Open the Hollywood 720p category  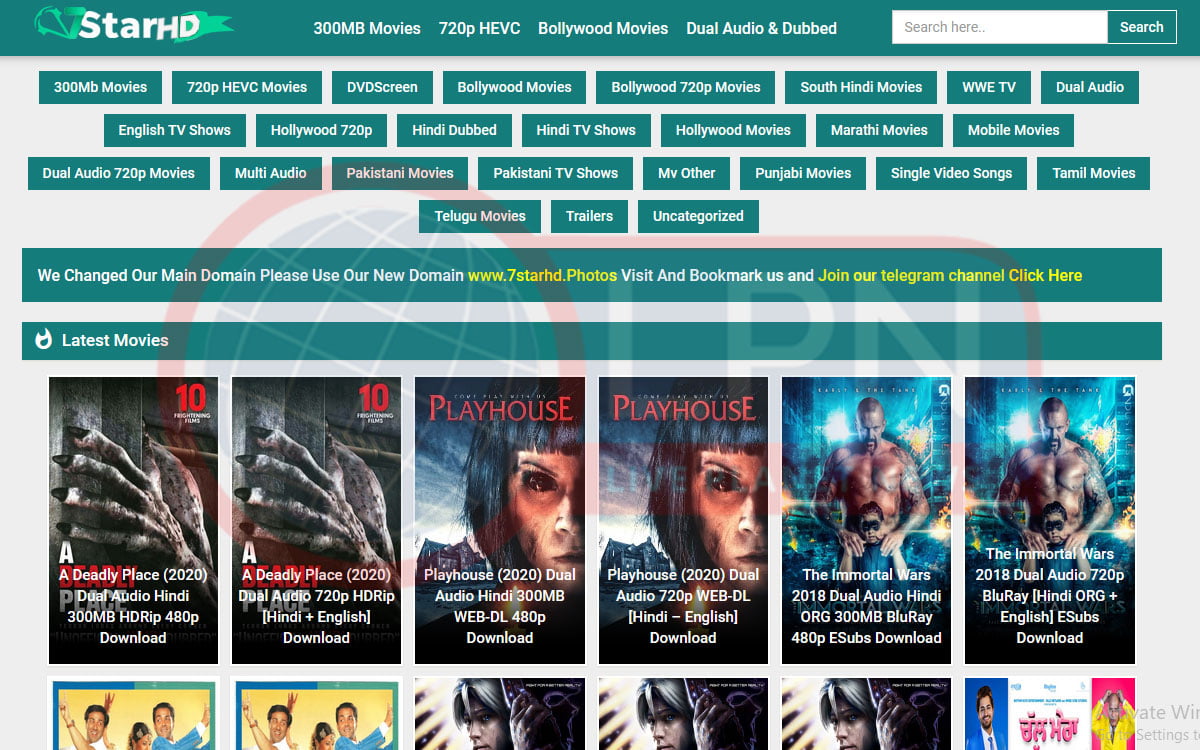[321, 130]
